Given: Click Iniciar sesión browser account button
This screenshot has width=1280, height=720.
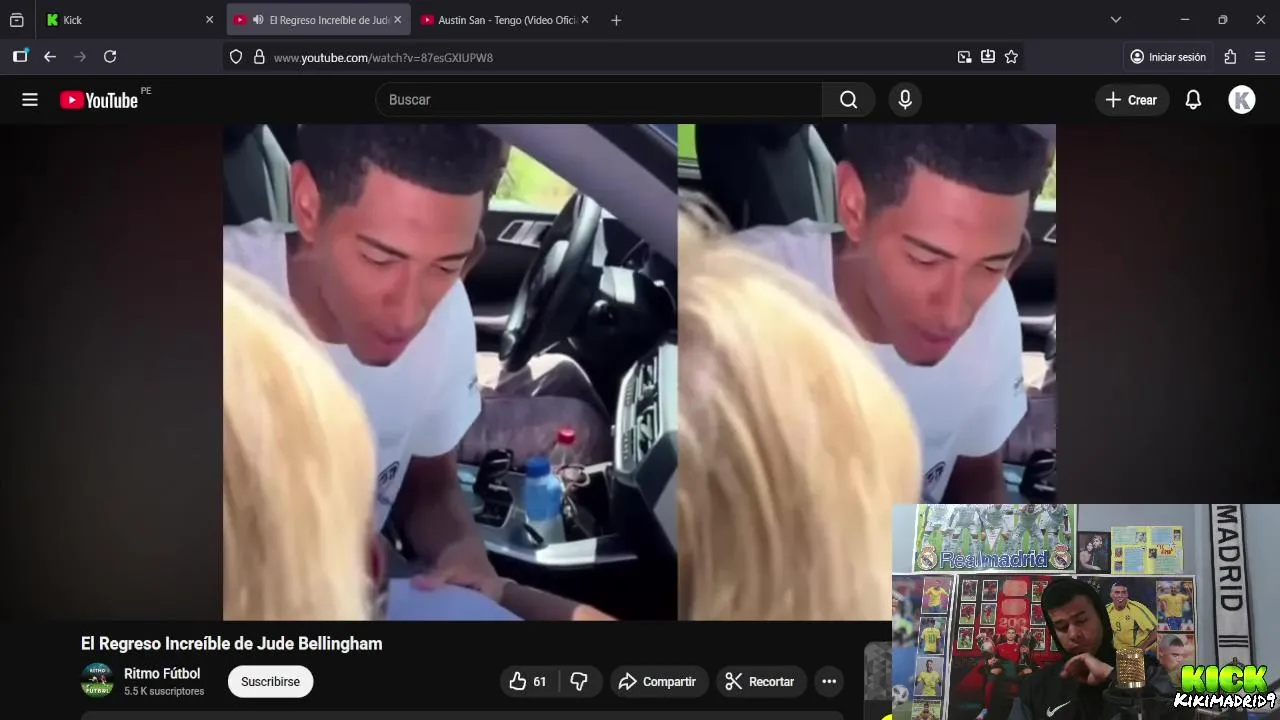Looking at the screenshot, I should point(1168,57).
